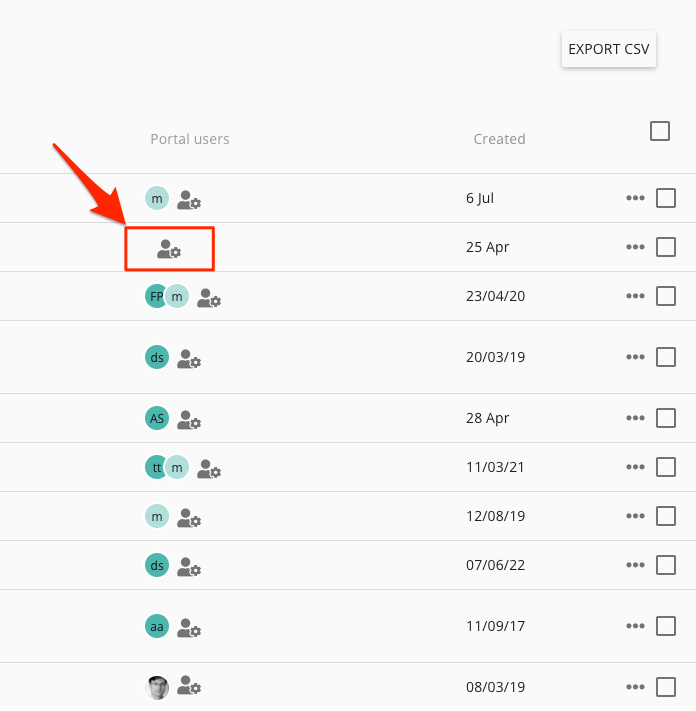
Task: Sort by the Created column header
Action: click(499, 139)
